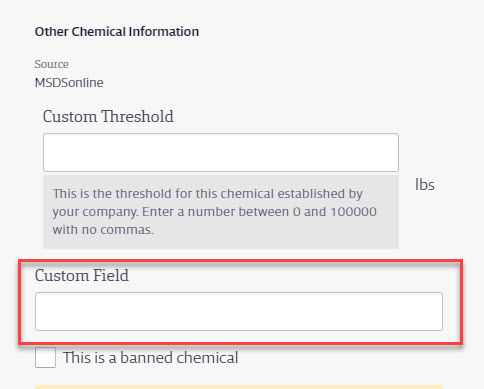The image size is (484, 389).
Task: Focus the Custom Field input box
Action: pos(239,312)
